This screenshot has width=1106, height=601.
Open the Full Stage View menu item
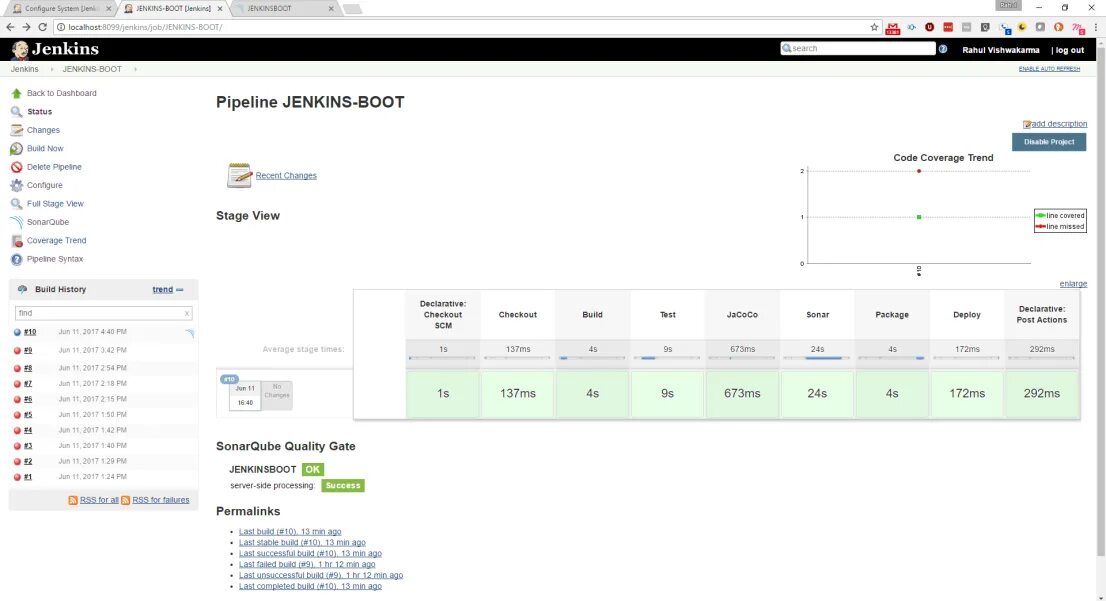click(x=55, y=203)
